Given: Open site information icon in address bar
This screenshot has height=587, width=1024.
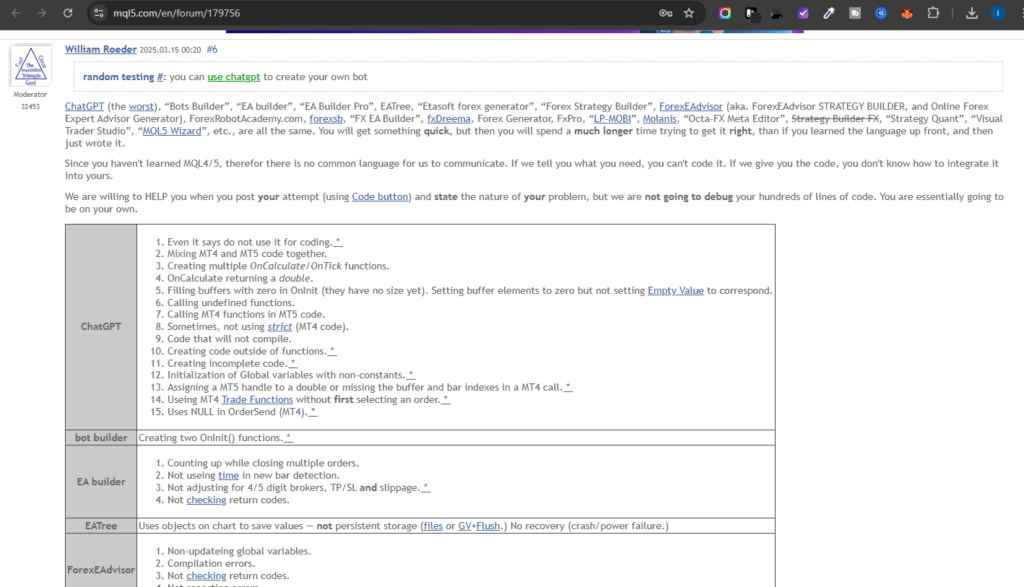Looking at the screenshot, I should 98,14.
